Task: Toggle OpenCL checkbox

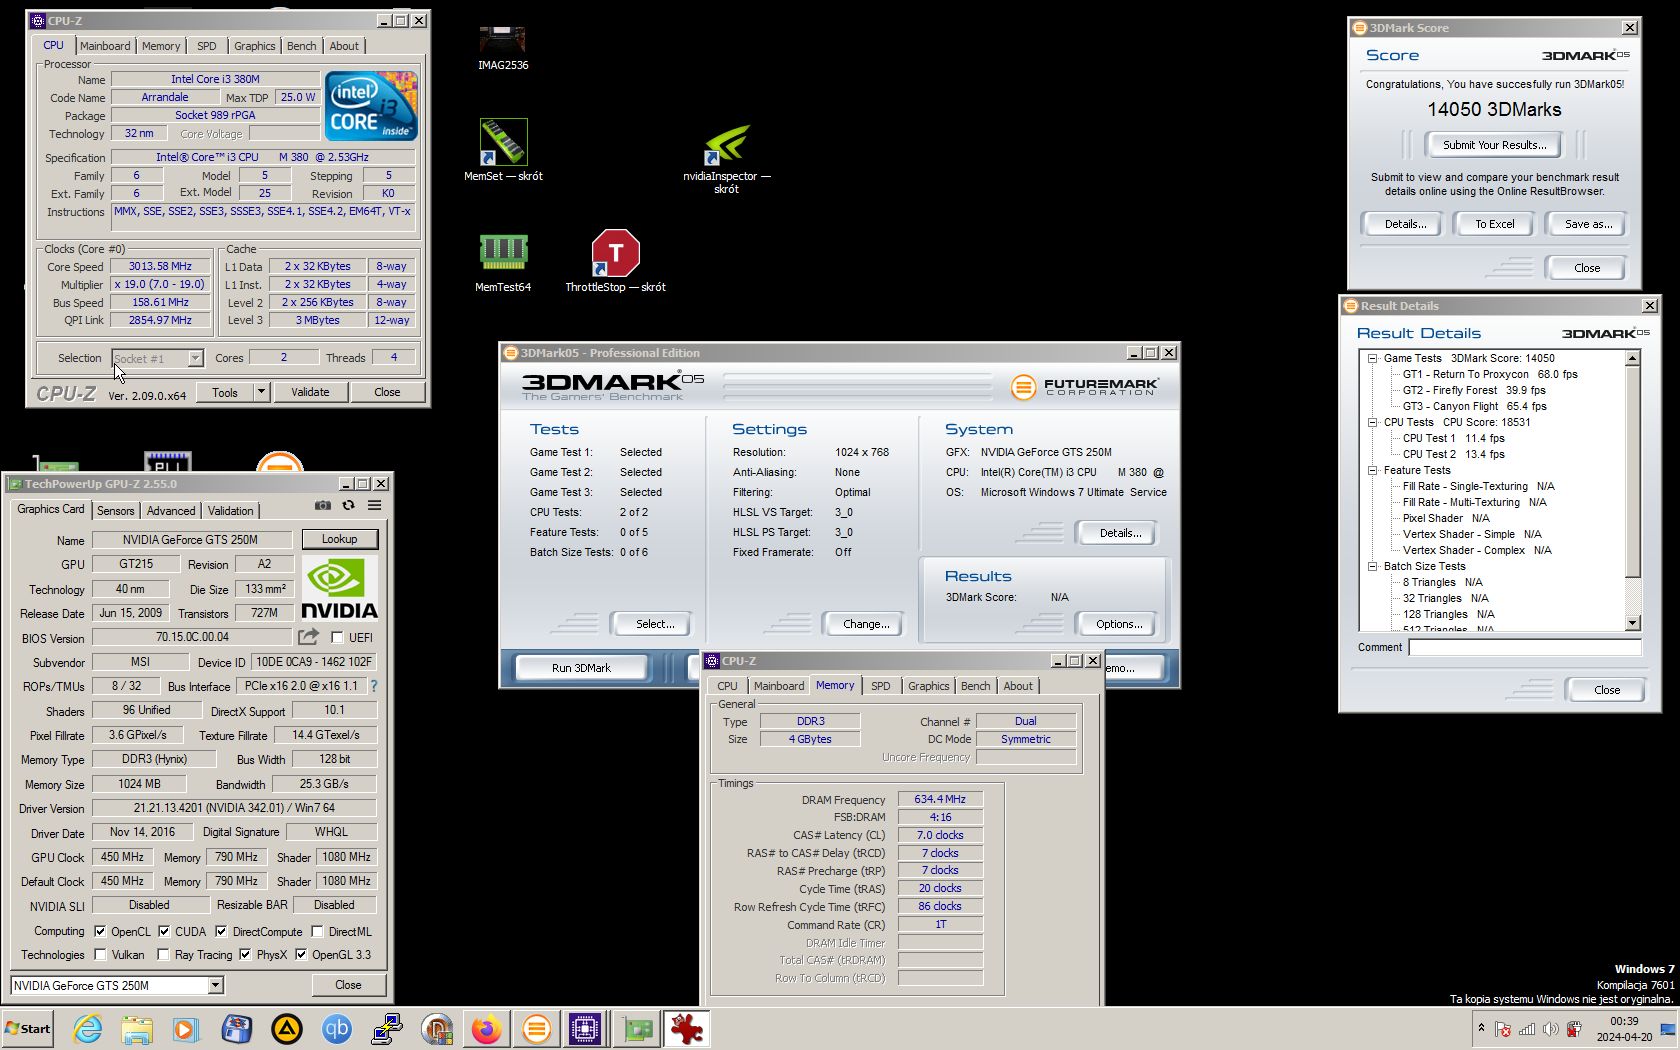Action: tap(100, 931)
